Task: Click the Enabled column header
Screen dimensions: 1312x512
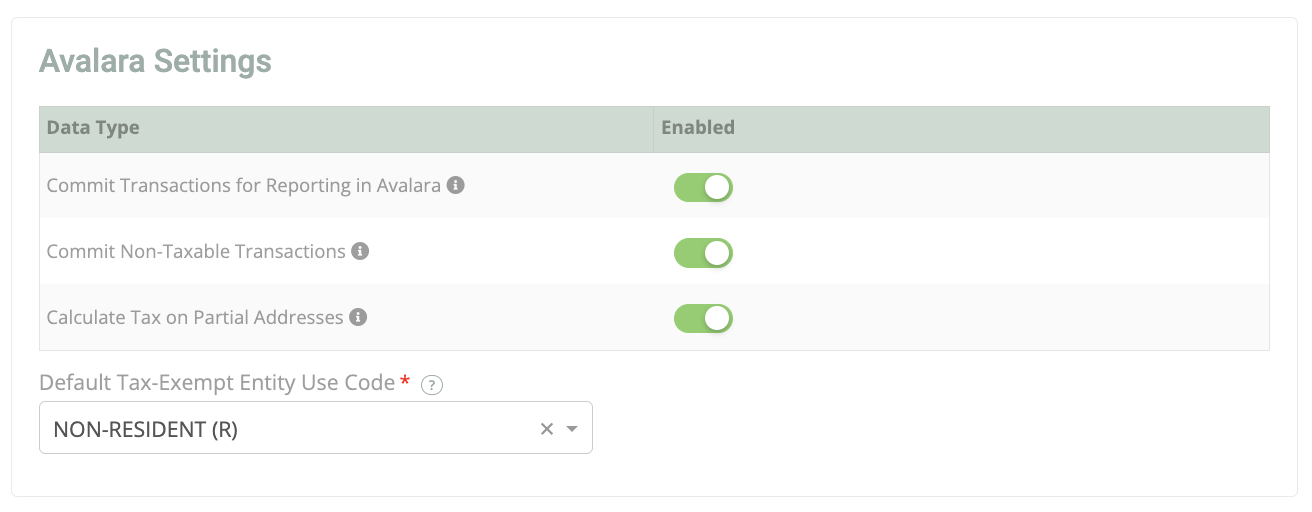Action: (698, 128)
